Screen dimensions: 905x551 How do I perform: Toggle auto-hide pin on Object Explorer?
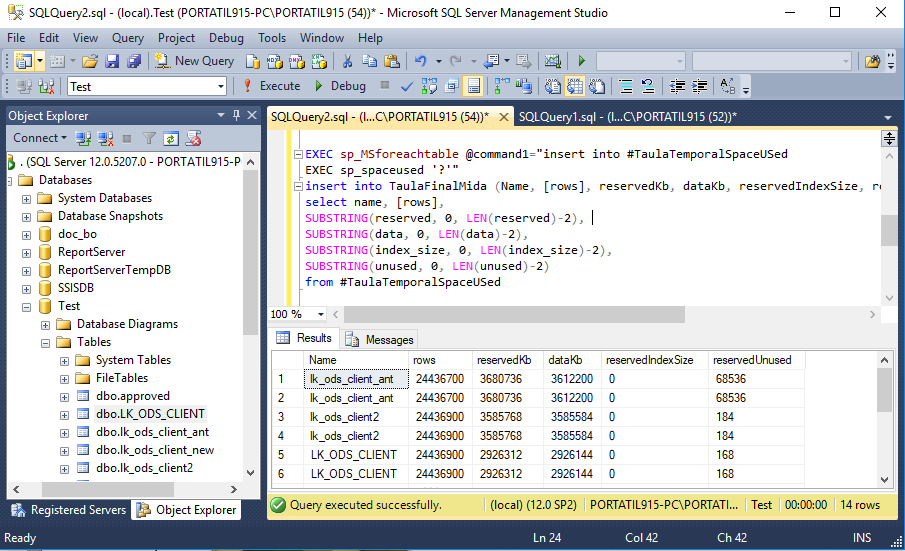click(236, 115)
